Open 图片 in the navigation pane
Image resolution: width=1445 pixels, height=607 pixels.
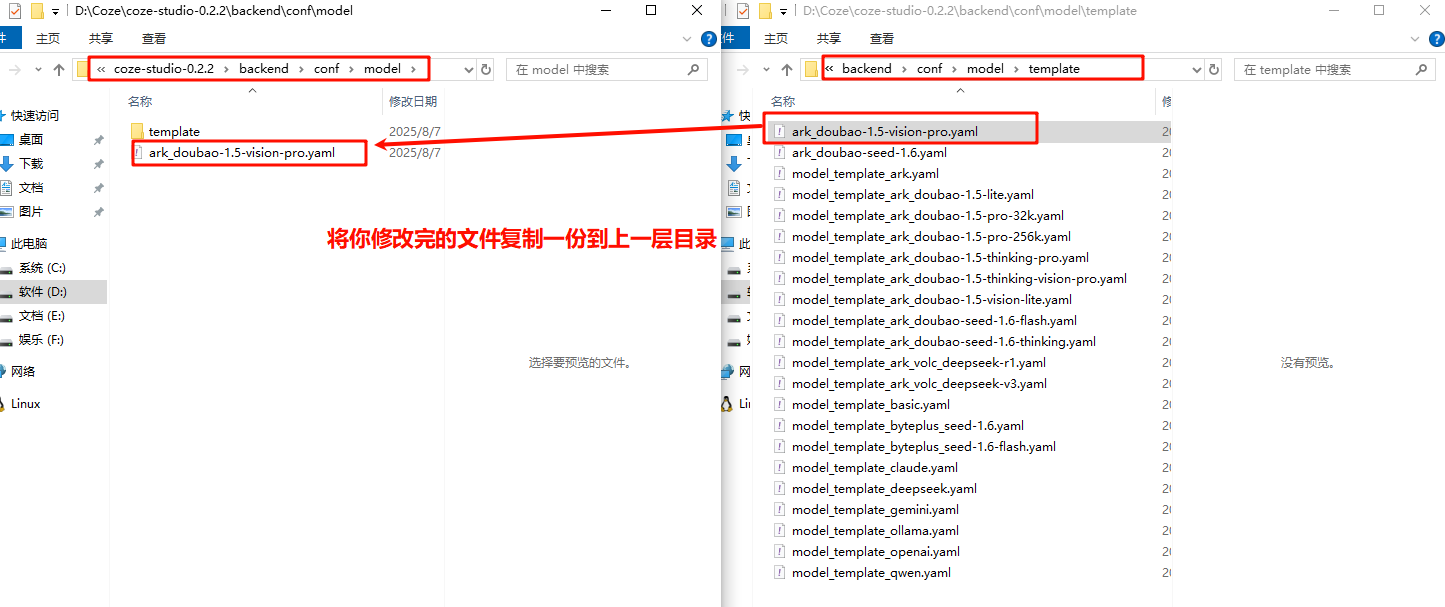click(30, 212)
